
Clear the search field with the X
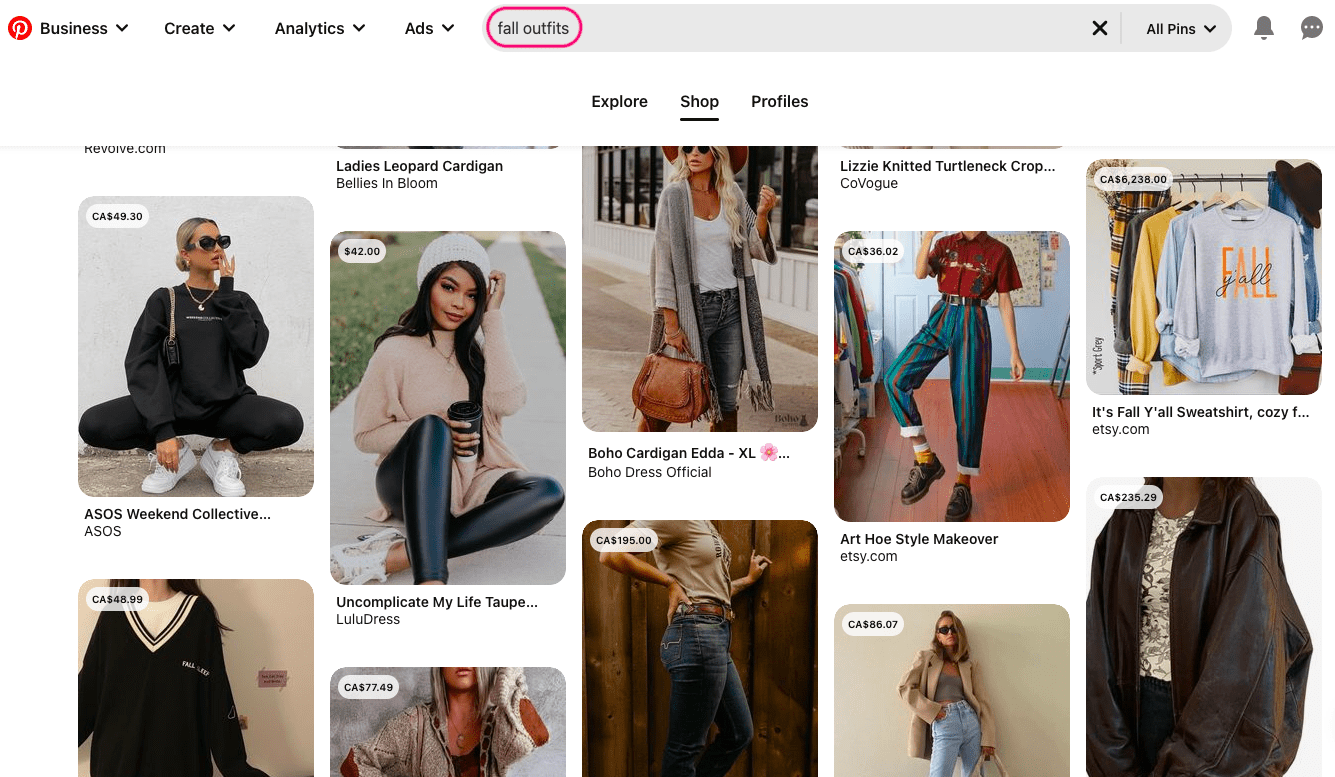(x=1100, y=28)
